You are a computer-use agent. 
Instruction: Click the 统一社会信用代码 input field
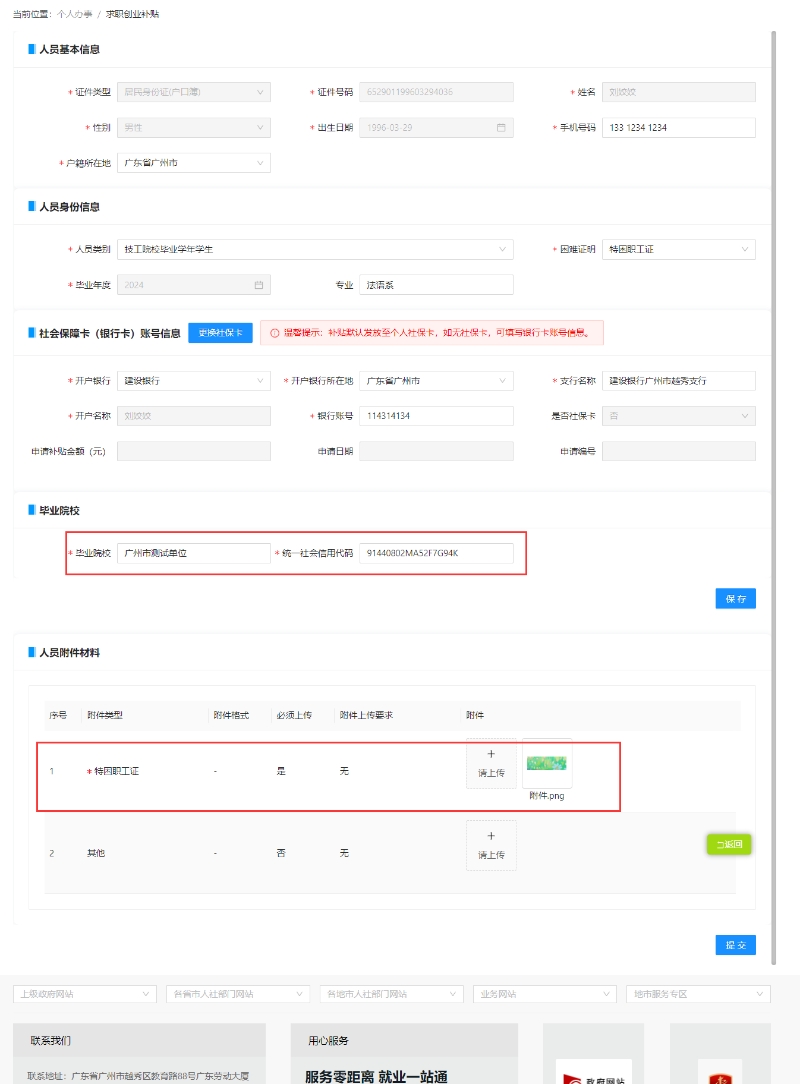(x=436, y=553)
